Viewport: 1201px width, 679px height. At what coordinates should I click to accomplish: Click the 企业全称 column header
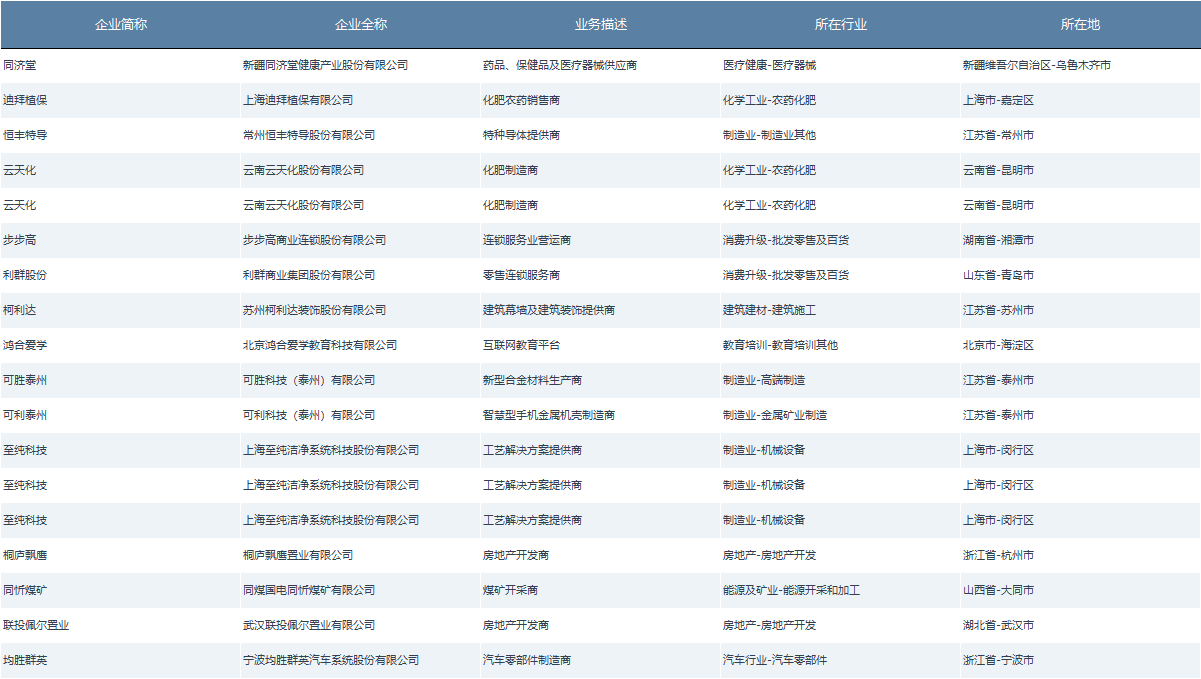coord(360,24)
